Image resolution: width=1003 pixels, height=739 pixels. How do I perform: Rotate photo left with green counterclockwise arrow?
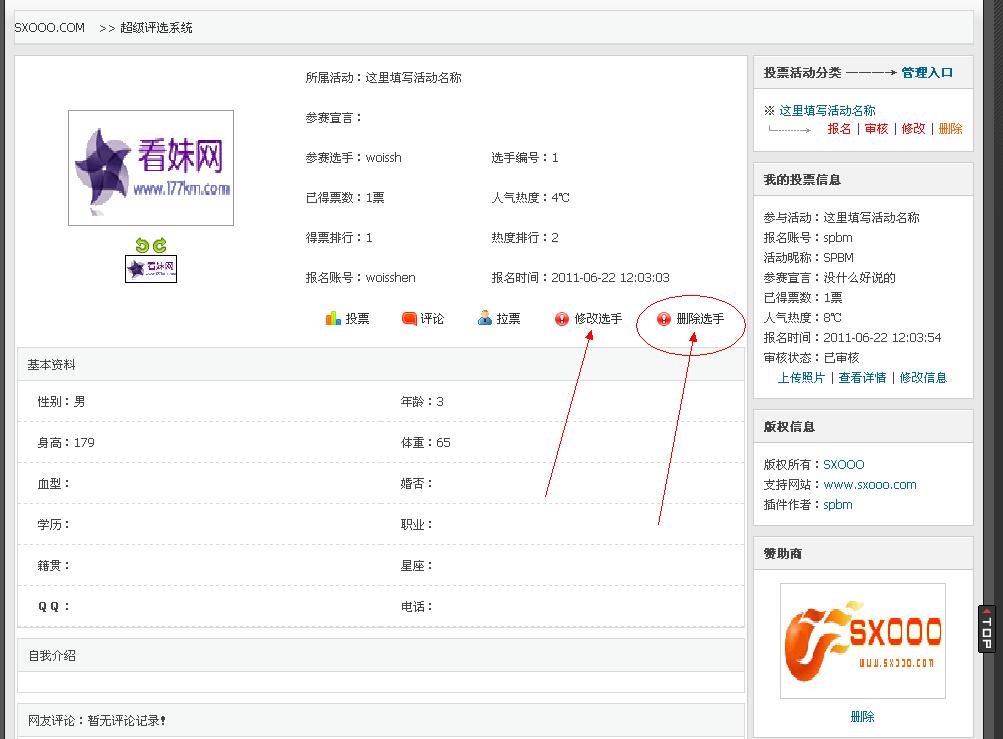click(x=143, y=245)
